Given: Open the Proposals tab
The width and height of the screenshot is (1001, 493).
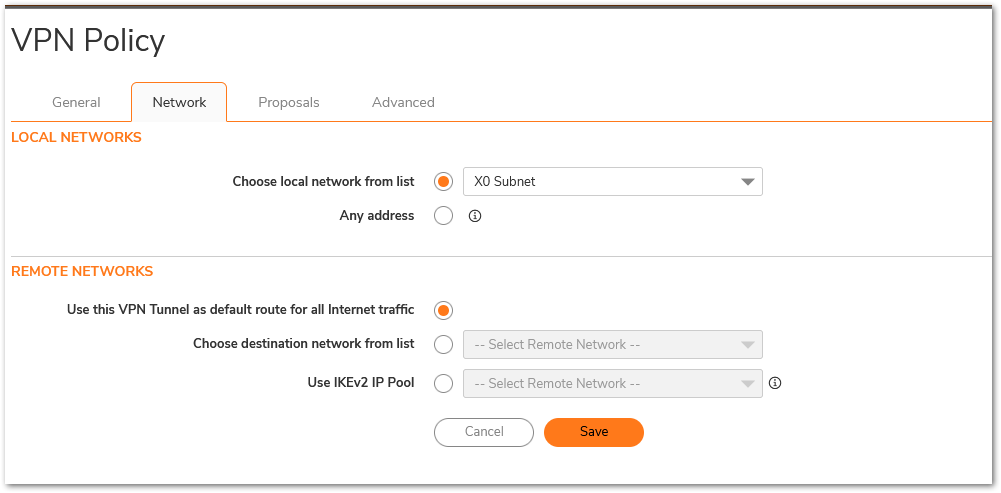Looking at the screenshot, I should (289, 102).
